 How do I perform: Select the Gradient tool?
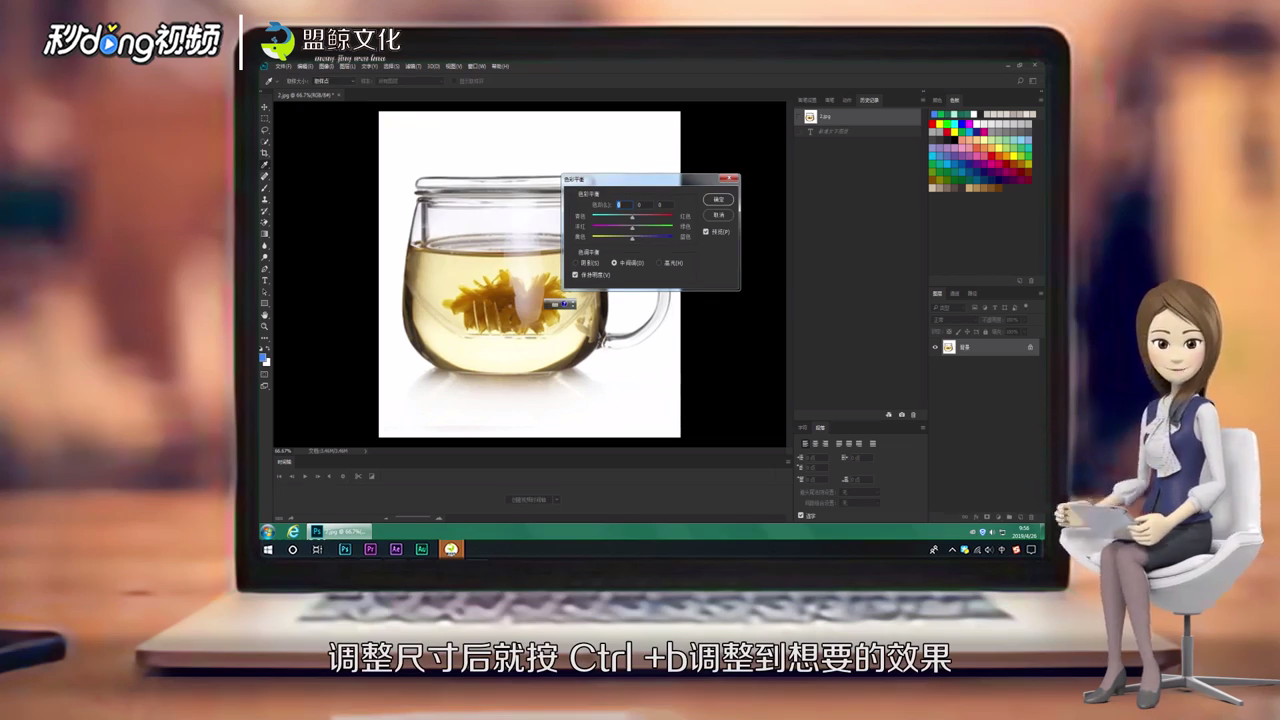pos(265,233)
